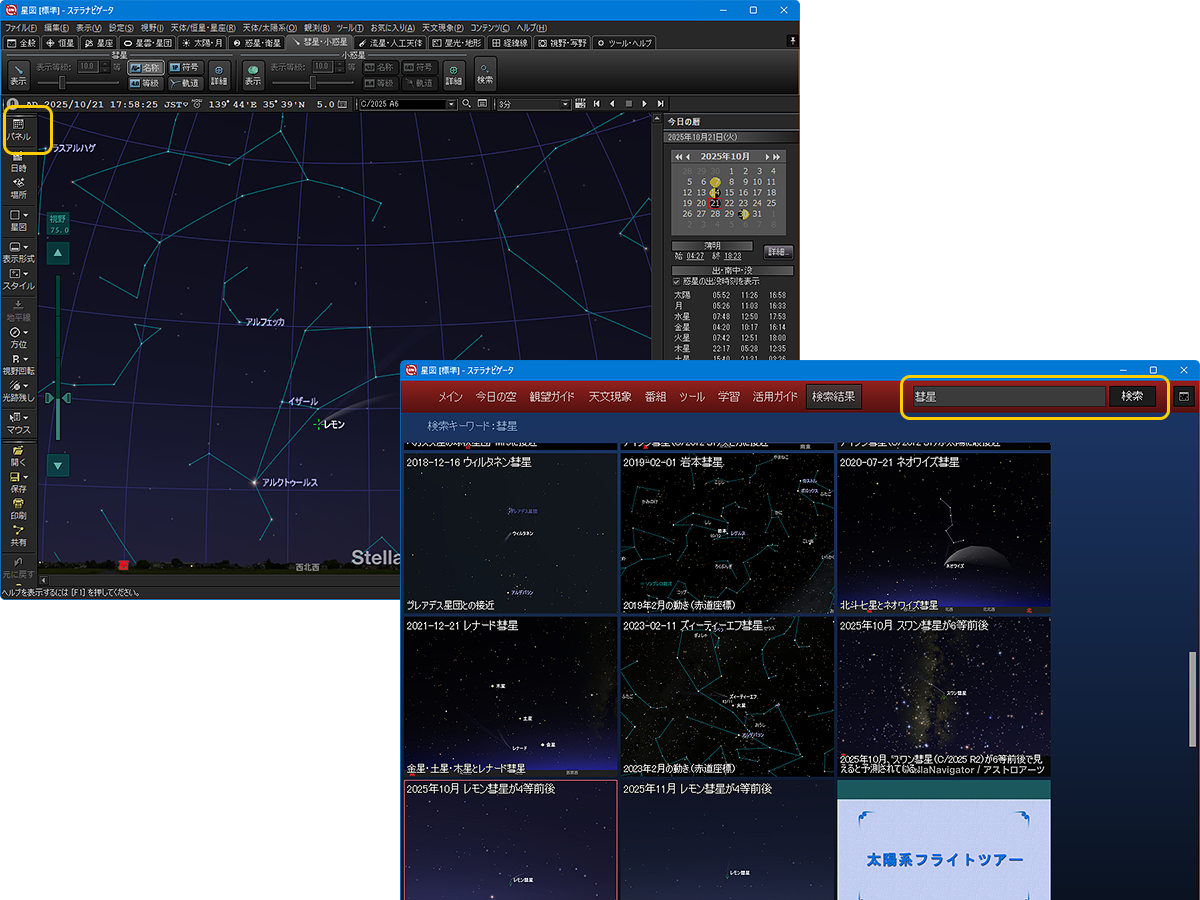Viewport: 1200px width, 900px height.
Task: Click the comet 詳細 details icon
Action: pyautogui.click(x=218, y=75)
